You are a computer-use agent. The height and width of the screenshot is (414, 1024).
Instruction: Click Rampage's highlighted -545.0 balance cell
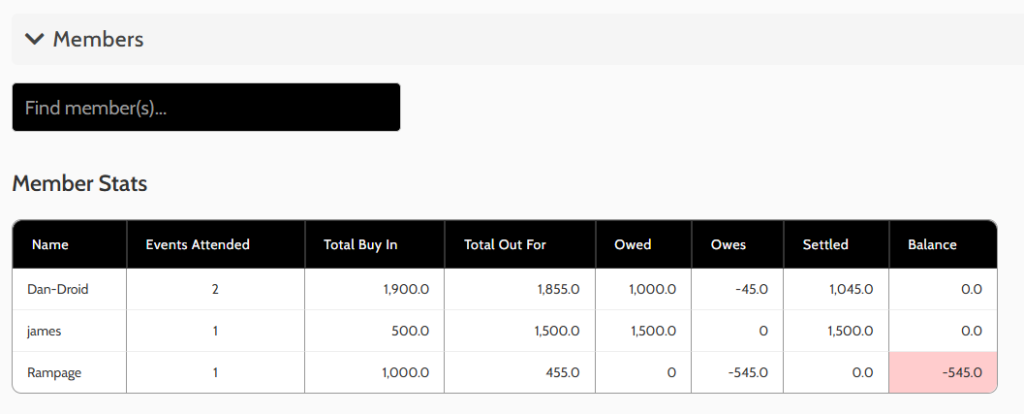click(961, 373)
